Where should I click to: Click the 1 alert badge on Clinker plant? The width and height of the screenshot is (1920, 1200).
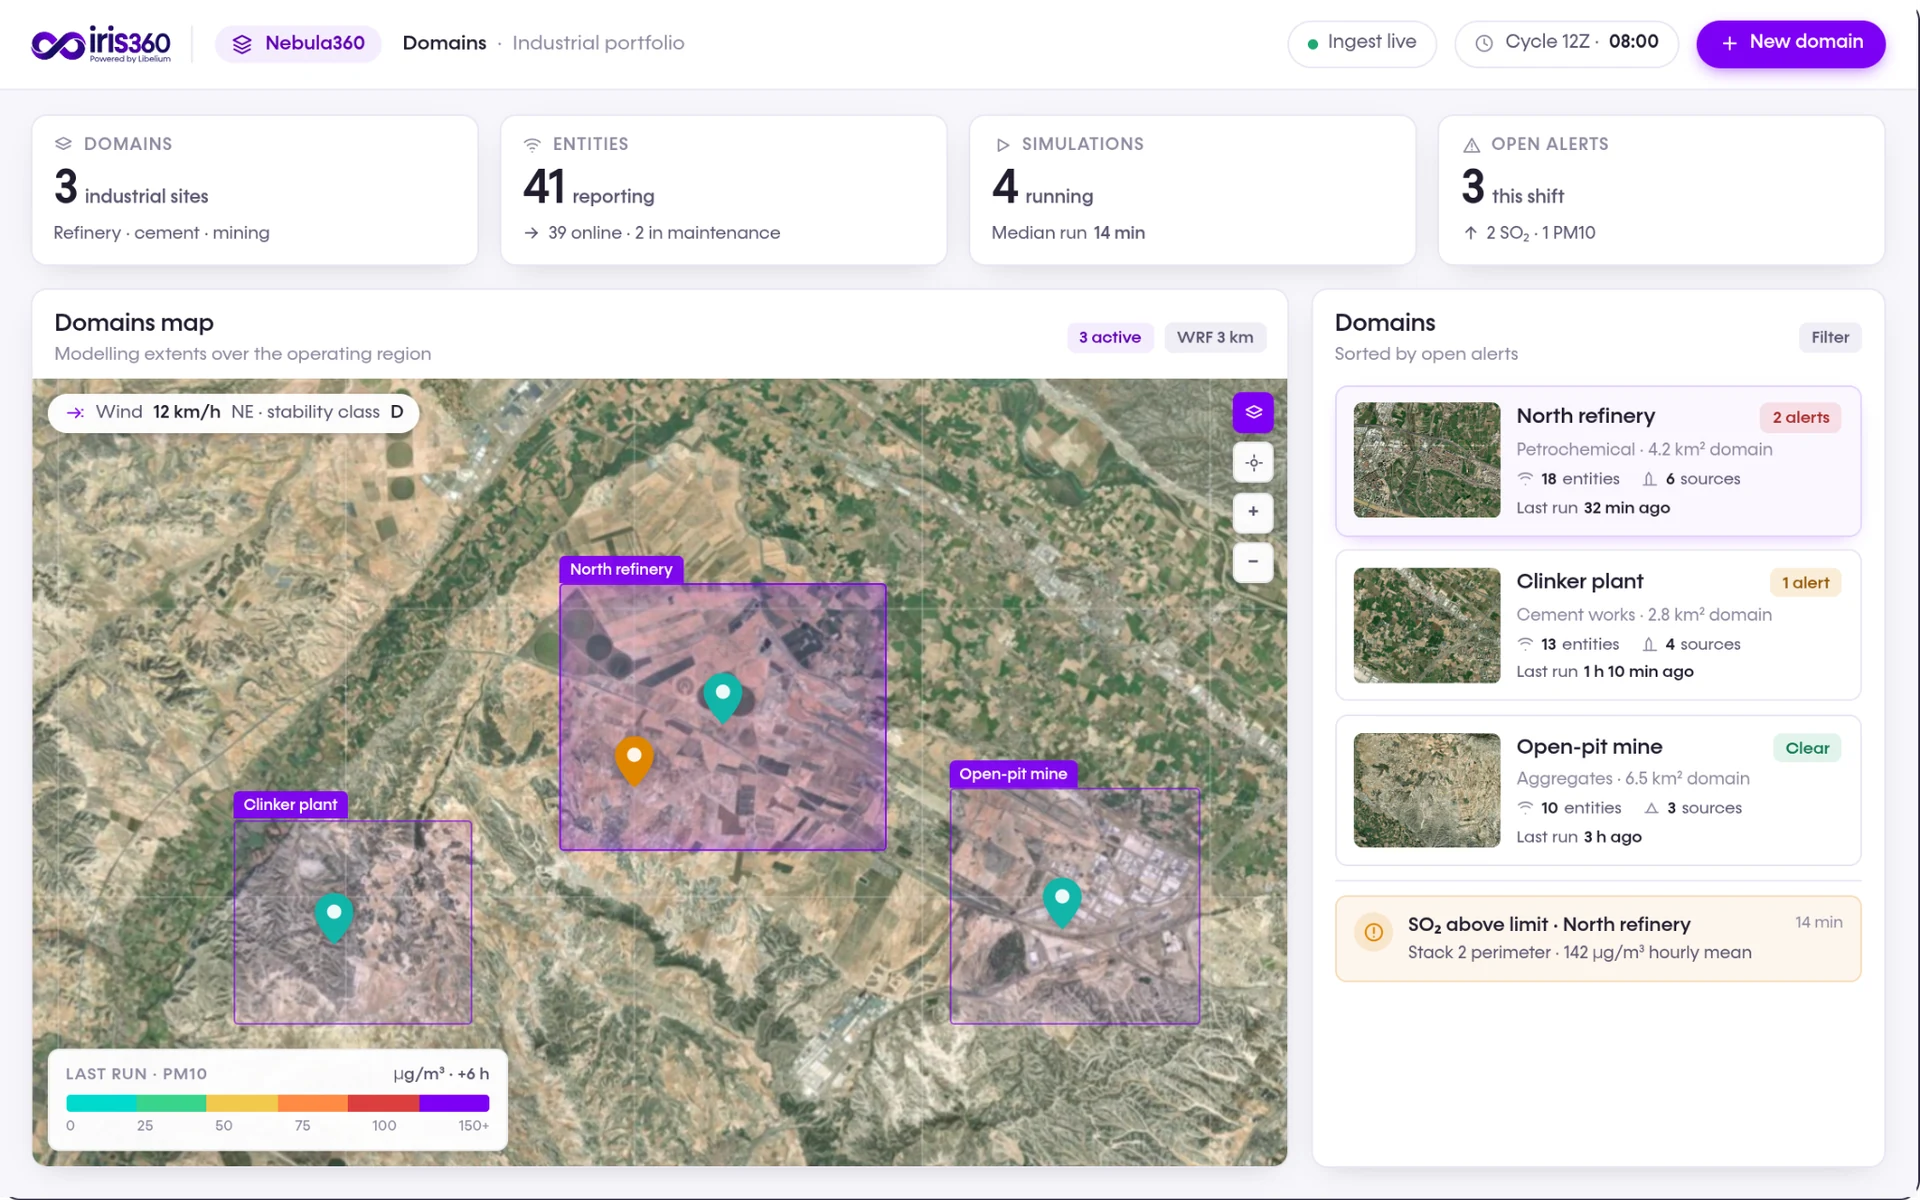[1805, 583]
